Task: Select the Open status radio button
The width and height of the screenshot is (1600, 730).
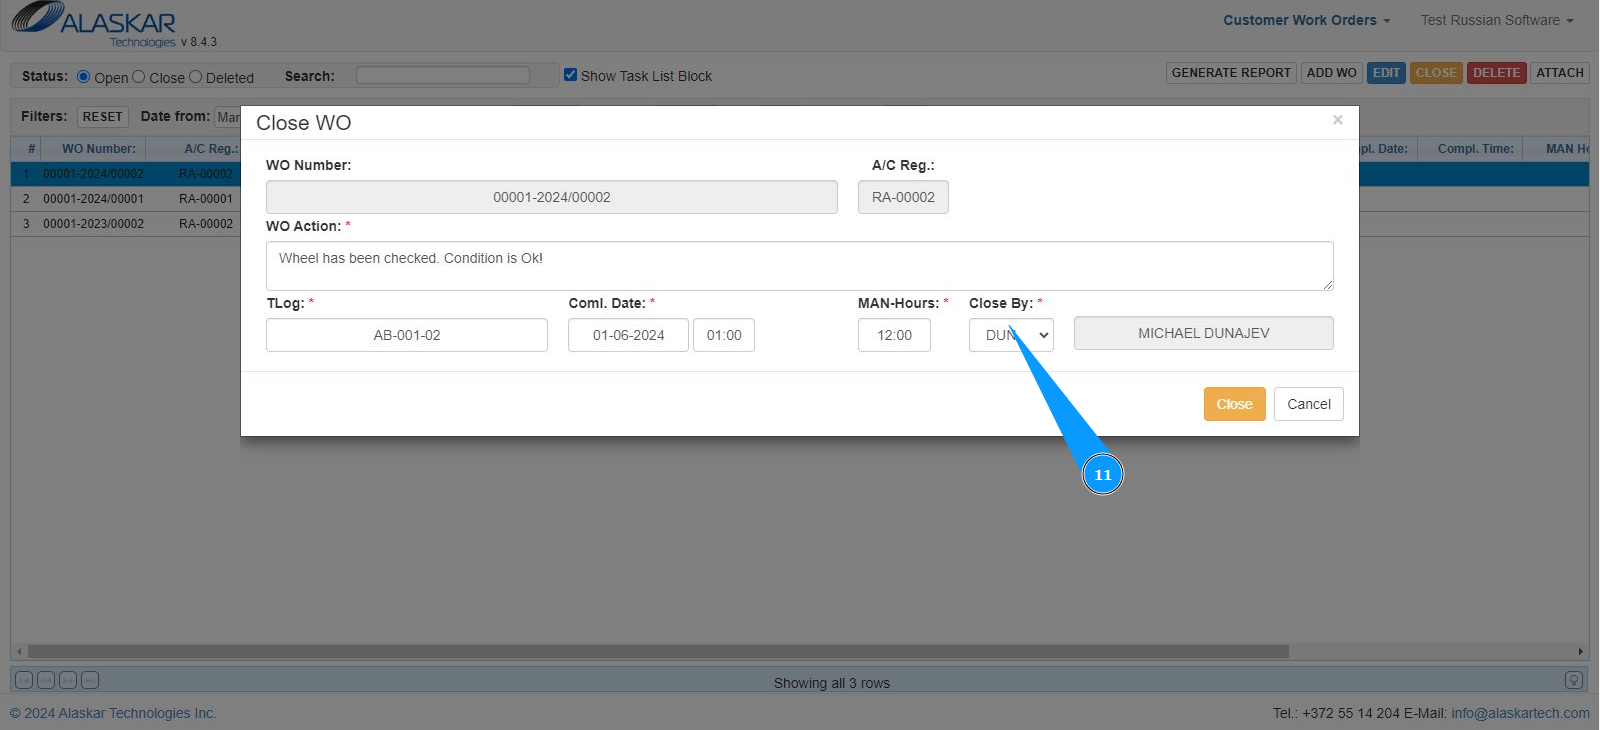Action: [84, 76]
